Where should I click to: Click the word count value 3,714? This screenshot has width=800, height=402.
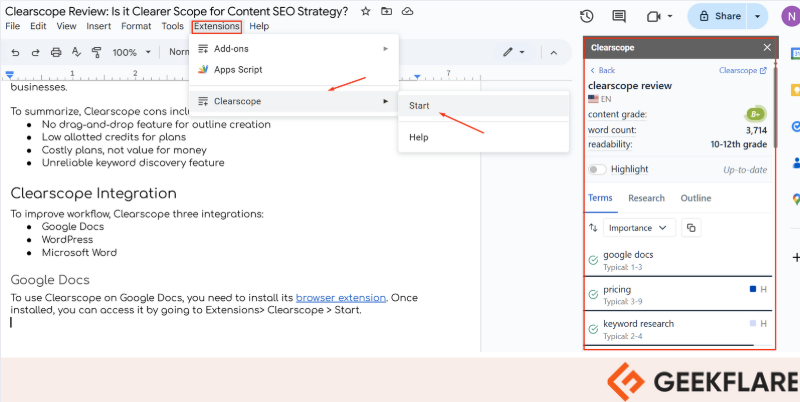(x=756, y=130)
